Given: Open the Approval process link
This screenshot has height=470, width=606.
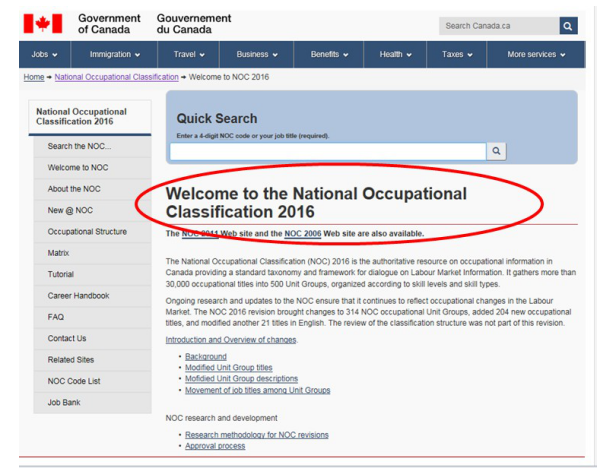Looking at the screenshot, I should pos(215,446).
